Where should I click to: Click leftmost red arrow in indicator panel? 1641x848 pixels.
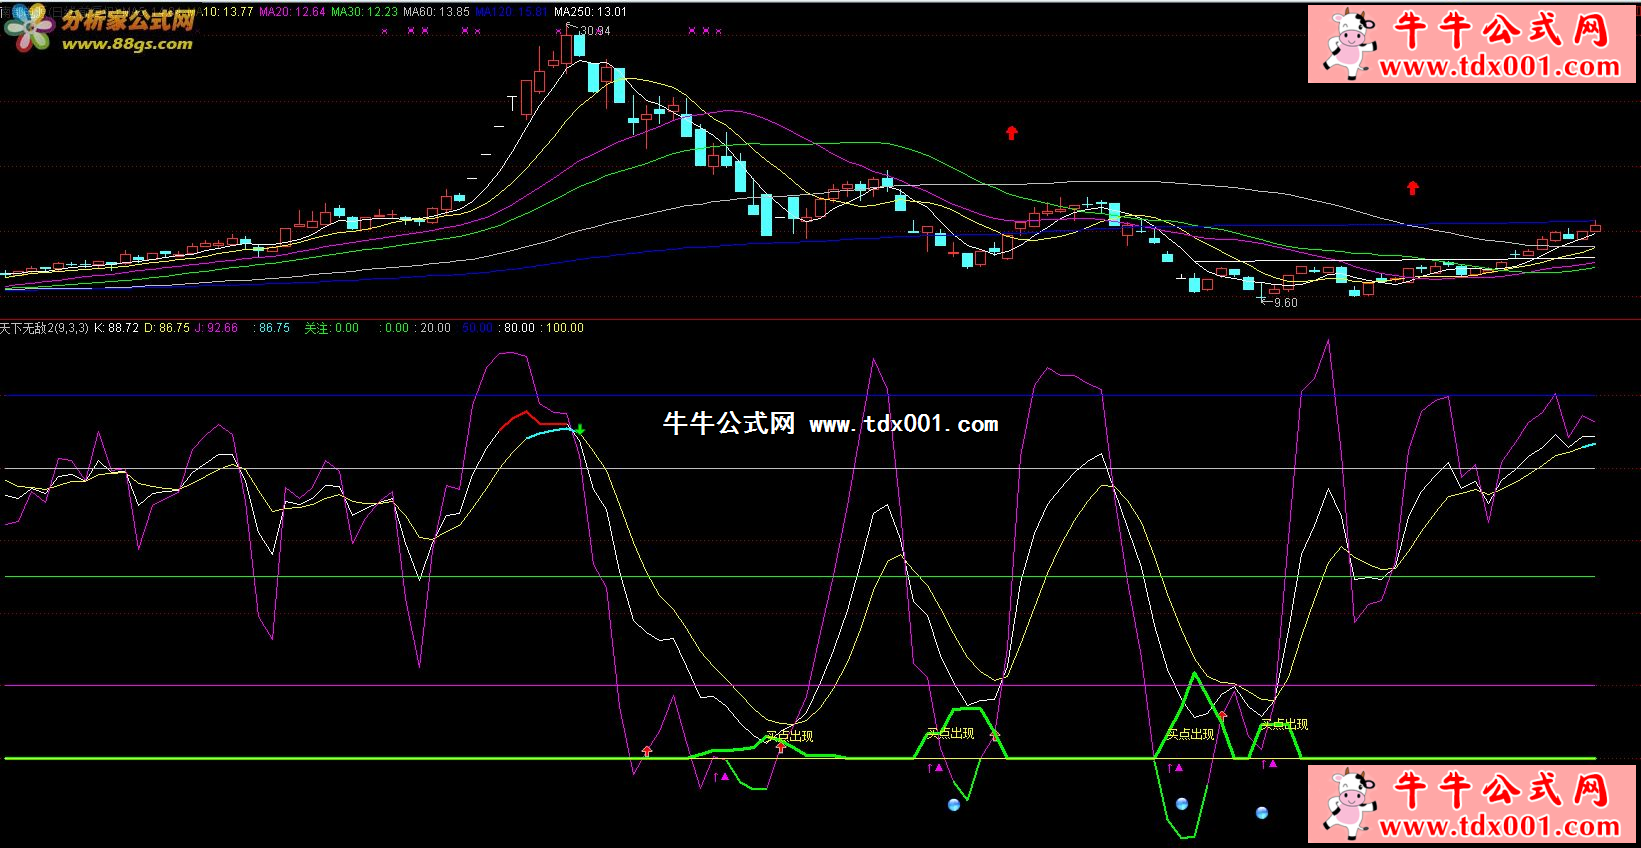[x=647, y=750]
